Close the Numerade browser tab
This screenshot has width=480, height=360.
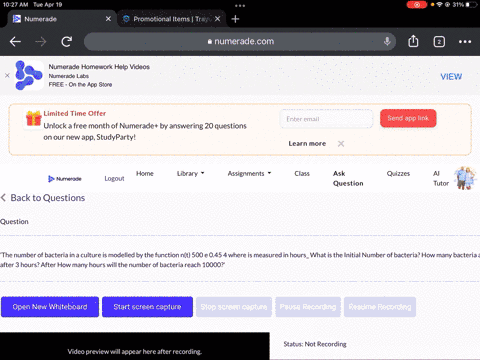tap(108, 19)
